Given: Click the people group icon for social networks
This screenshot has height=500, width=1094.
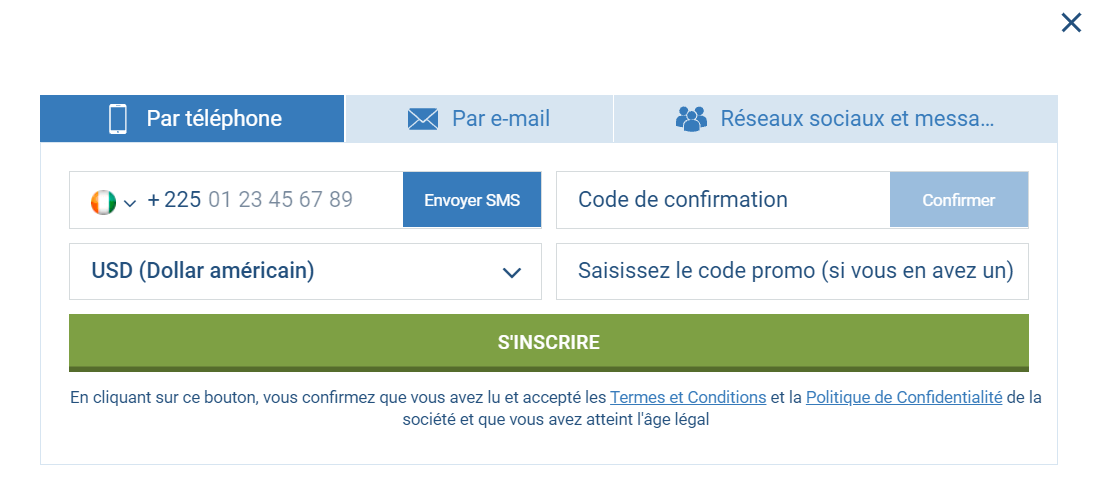Looking at the screenshot, I should (691, 119).
